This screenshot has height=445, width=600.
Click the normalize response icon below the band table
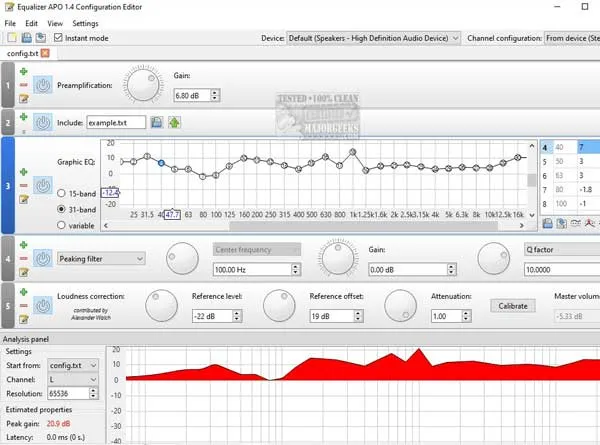[590, 223]
